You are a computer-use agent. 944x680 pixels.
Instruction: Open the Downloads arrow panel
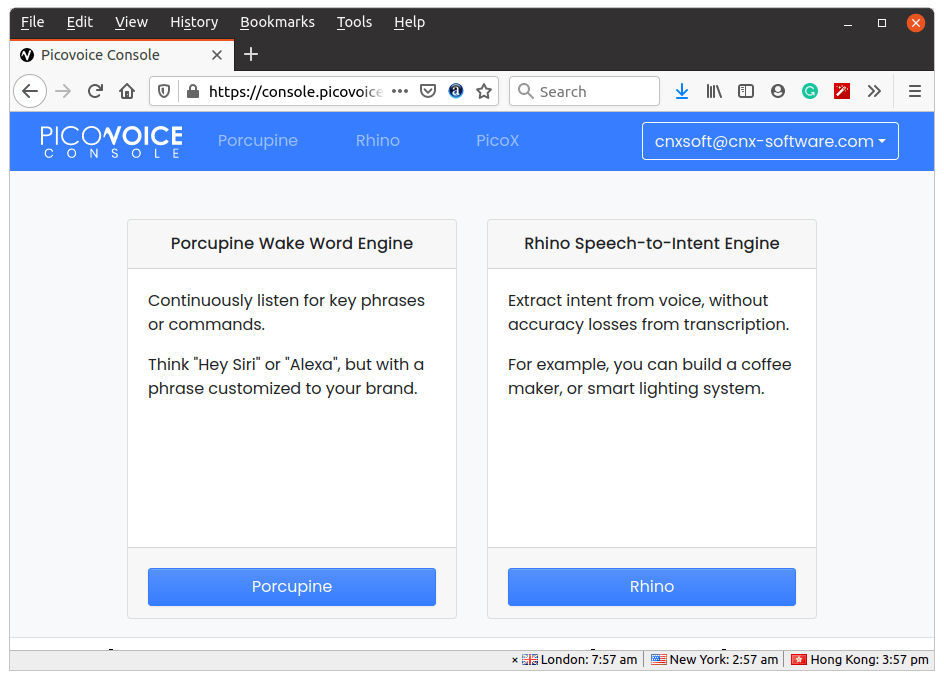(682, 92)
